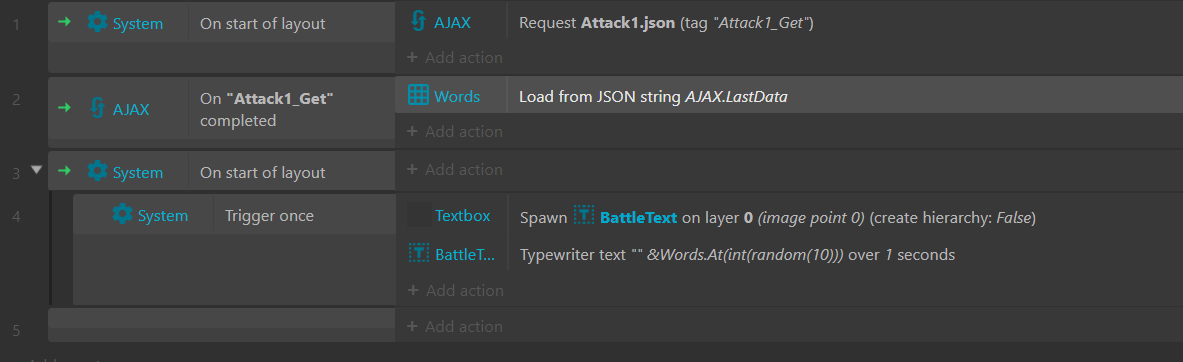Click the AJAX icon in event 2 condition
This screenshot has height=362, width=1183.
97,109
